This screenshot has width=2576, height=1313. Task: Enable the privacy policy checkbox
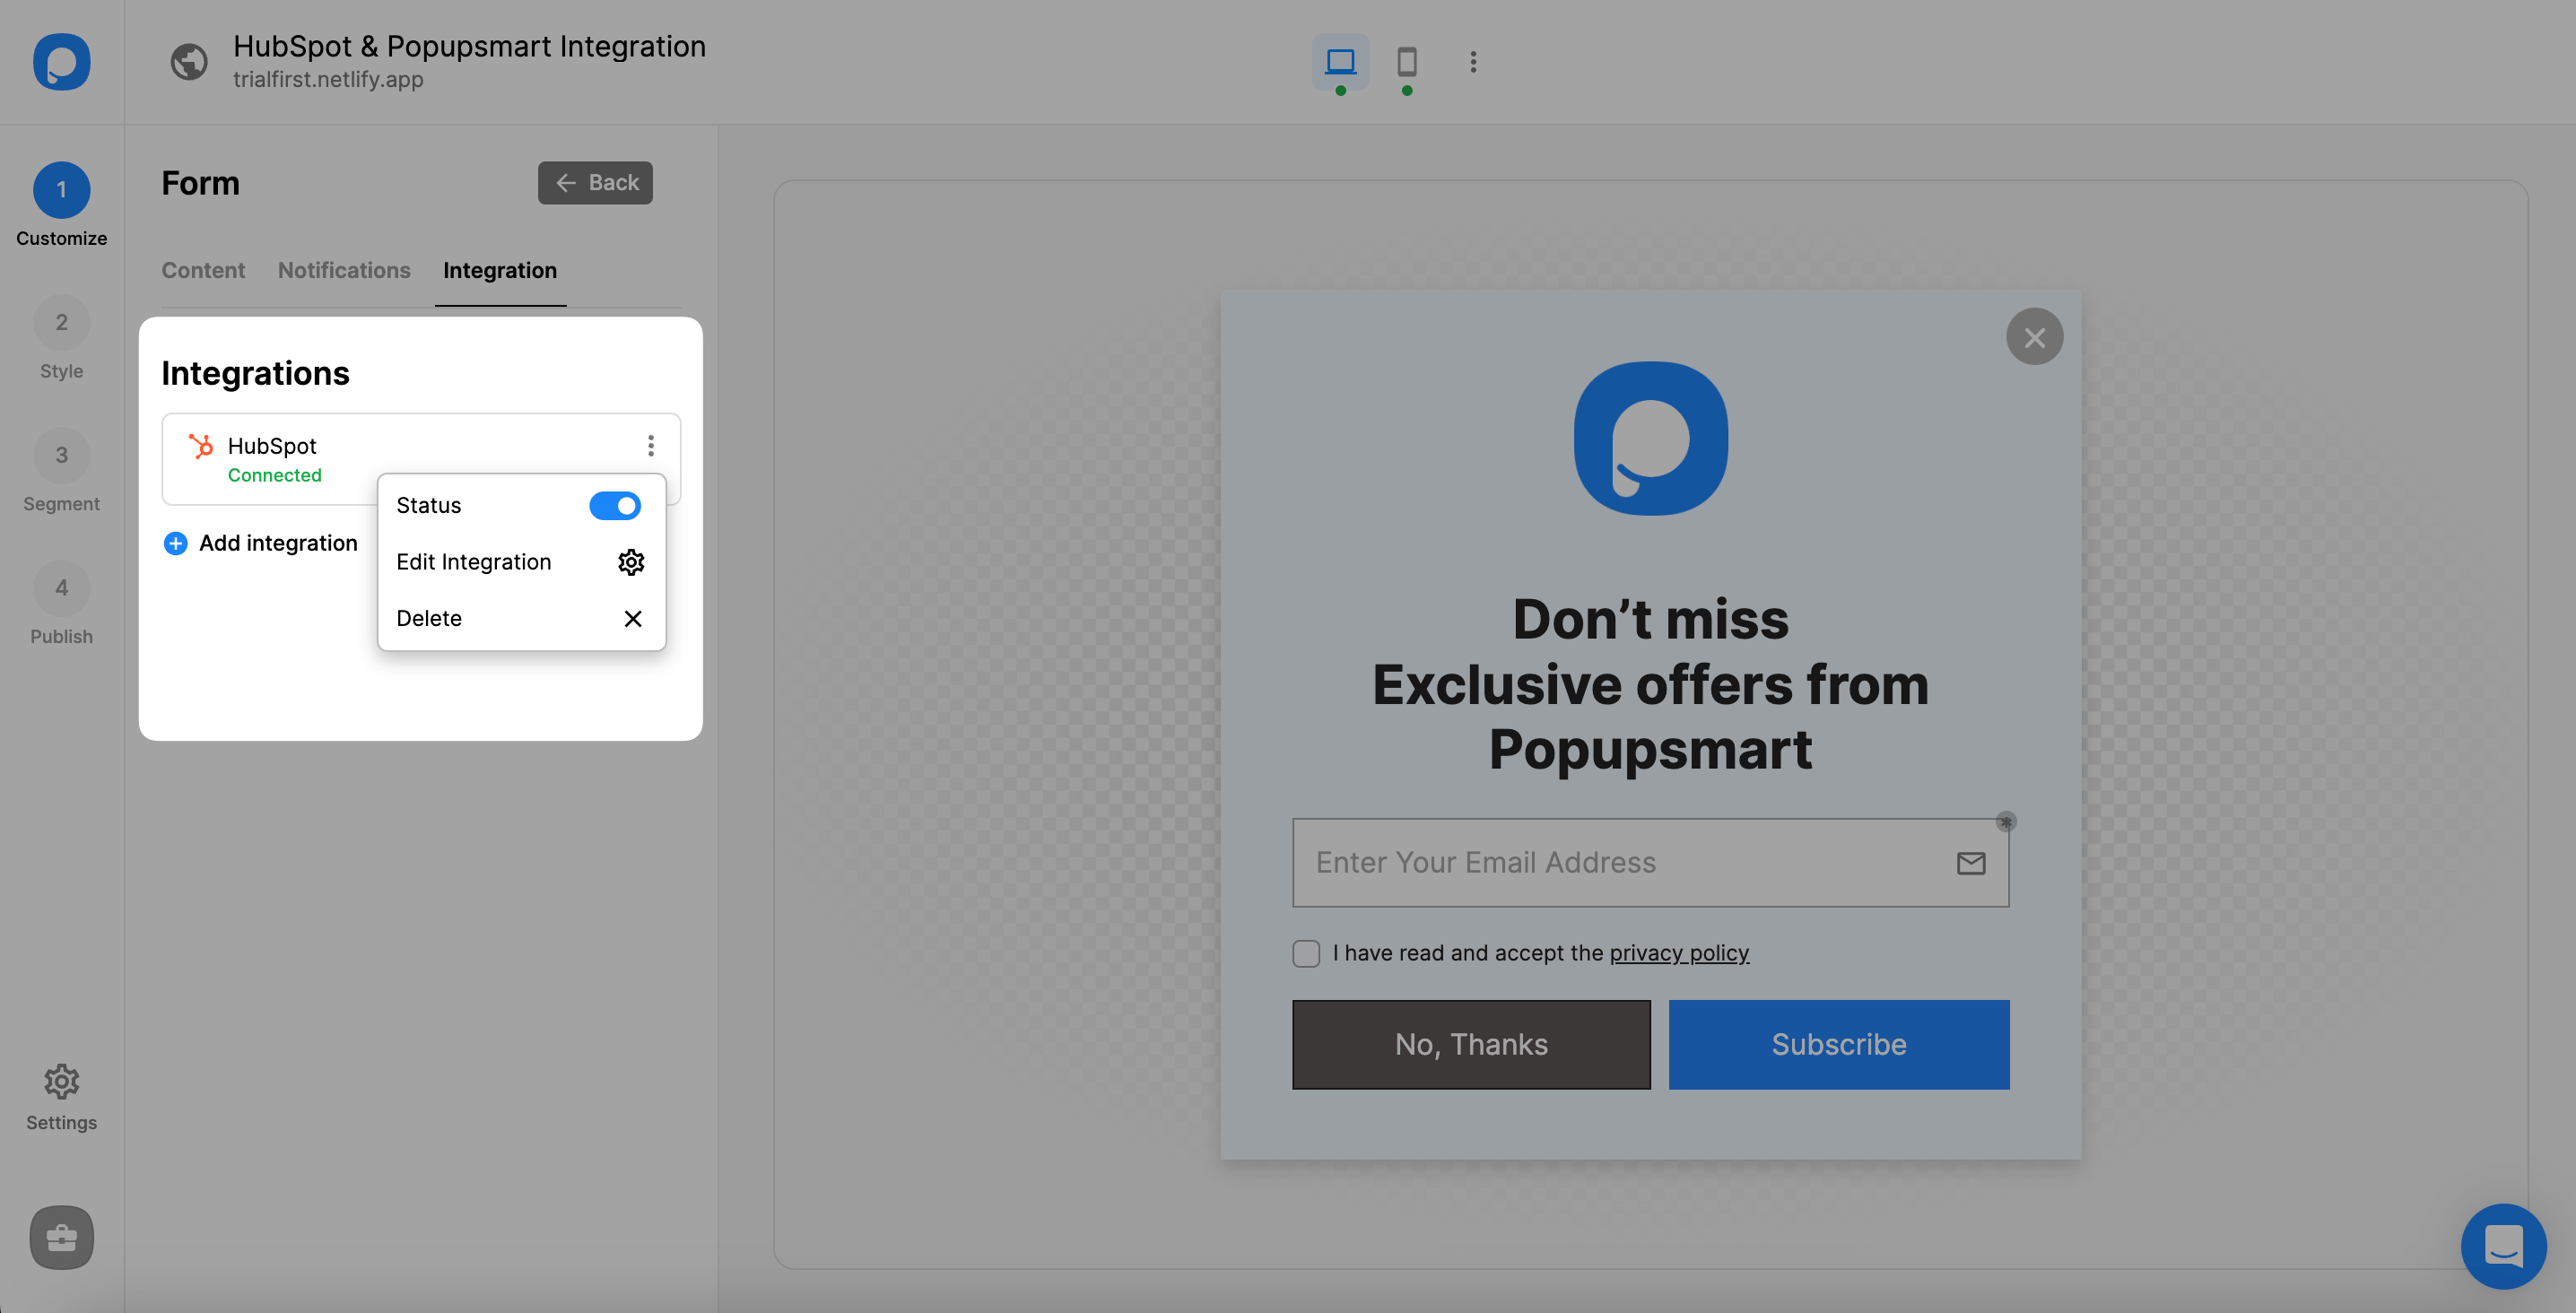1305,952
